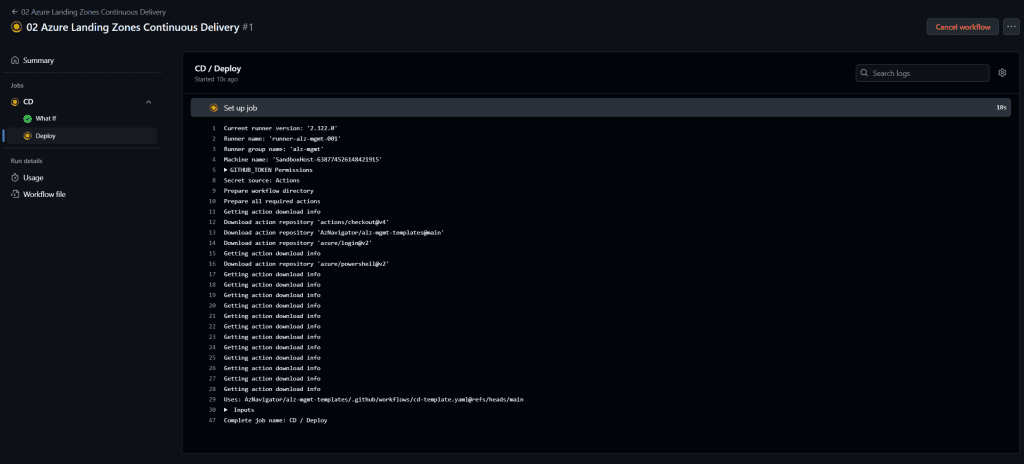This screenshot has height=464, width=1024.
Task: Collapse the CD jobs group chevron
Action: [x=148, y=102]
